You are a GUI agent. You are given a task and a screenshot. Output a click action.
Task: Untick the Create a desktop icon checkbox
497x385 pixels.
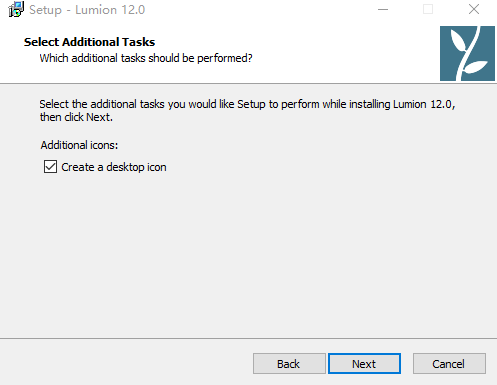[50, 167]
